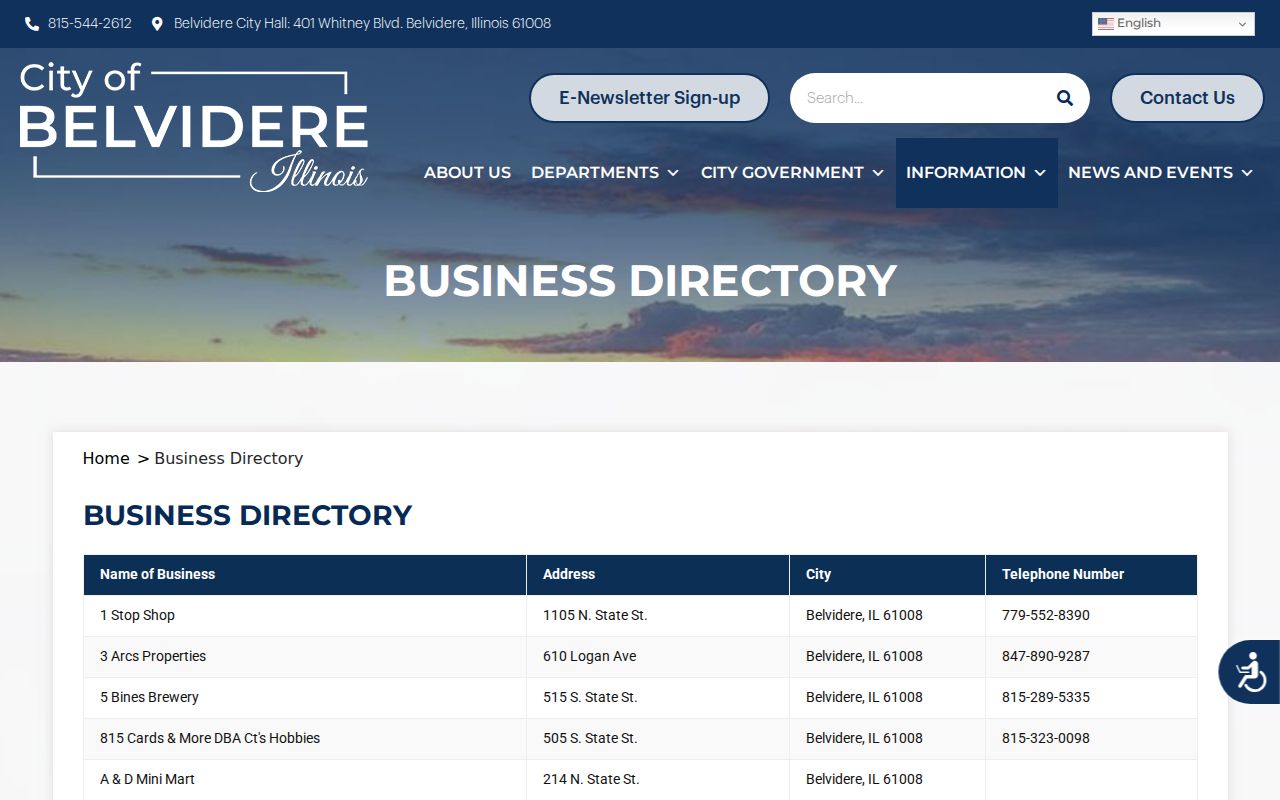Image resolution: width=1280 pixels, height=800 pixels.
Task: Open the accessibility wheelchair widget
Action: pos(1250,672)
